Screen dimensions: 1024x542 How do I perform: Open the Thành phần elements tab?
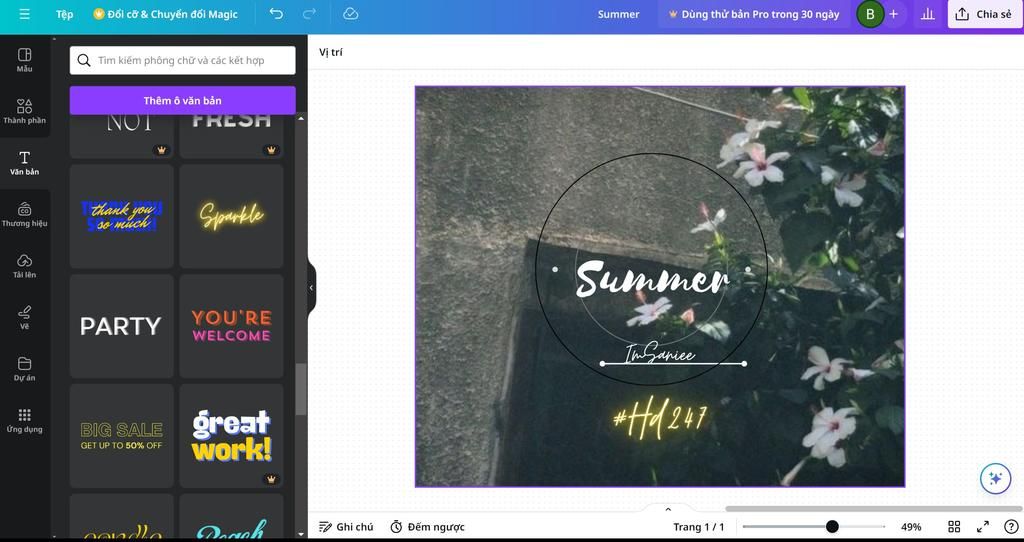[25, 112]
